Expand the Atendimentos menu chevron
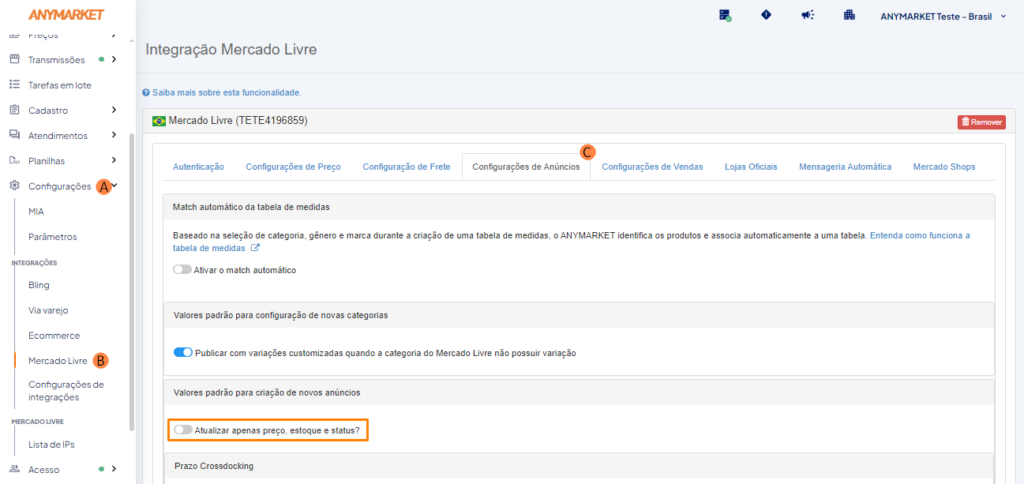This screenshot has width=1024, height=484. (x=114, y=135)
